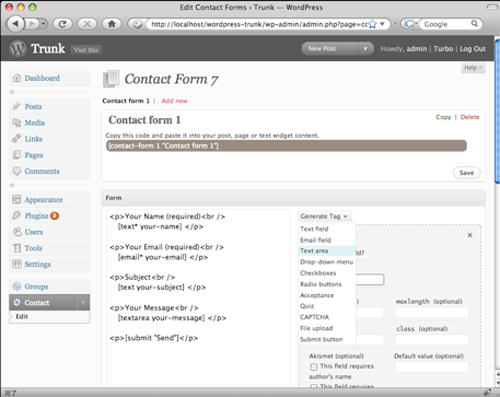Click the search magnifier icon
The height and width of the screenshot is (397, 500).
(x=474, y=24)
